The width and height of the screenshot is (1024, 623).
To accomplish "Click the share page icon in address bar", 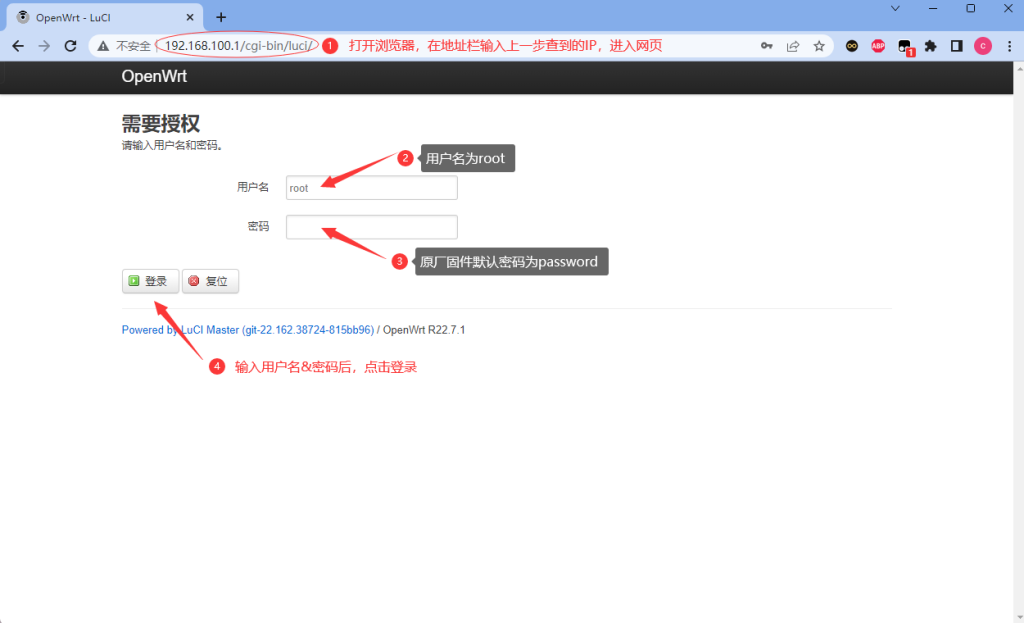I will pyautogui.click(x=793, y=46).
